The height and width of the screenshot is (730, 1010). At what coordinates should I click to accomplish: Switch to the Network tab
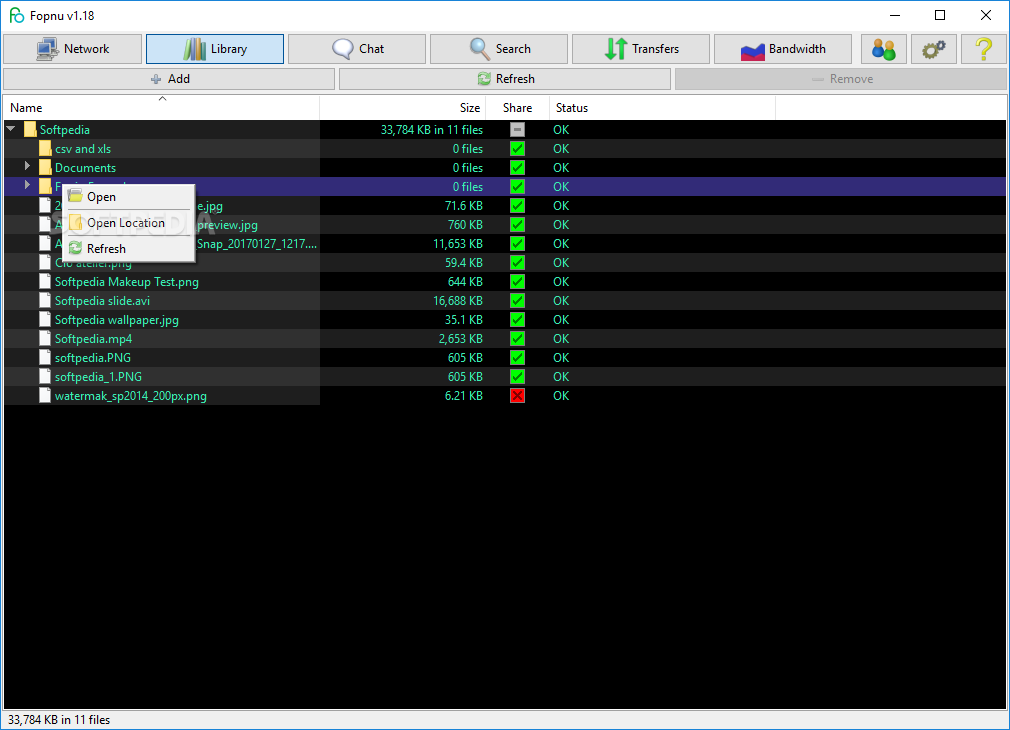click(73, 49)
